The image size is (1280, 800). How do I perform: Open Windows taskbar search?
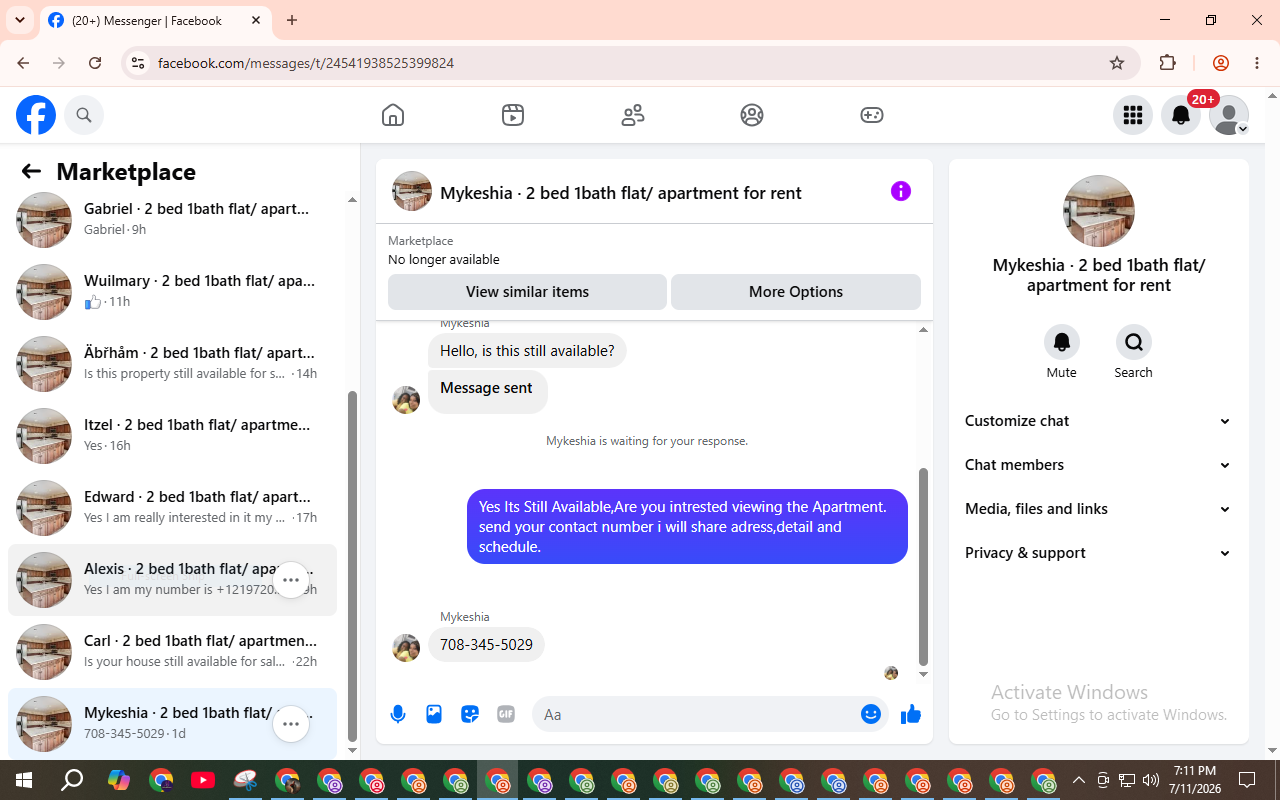coord(72,780)
